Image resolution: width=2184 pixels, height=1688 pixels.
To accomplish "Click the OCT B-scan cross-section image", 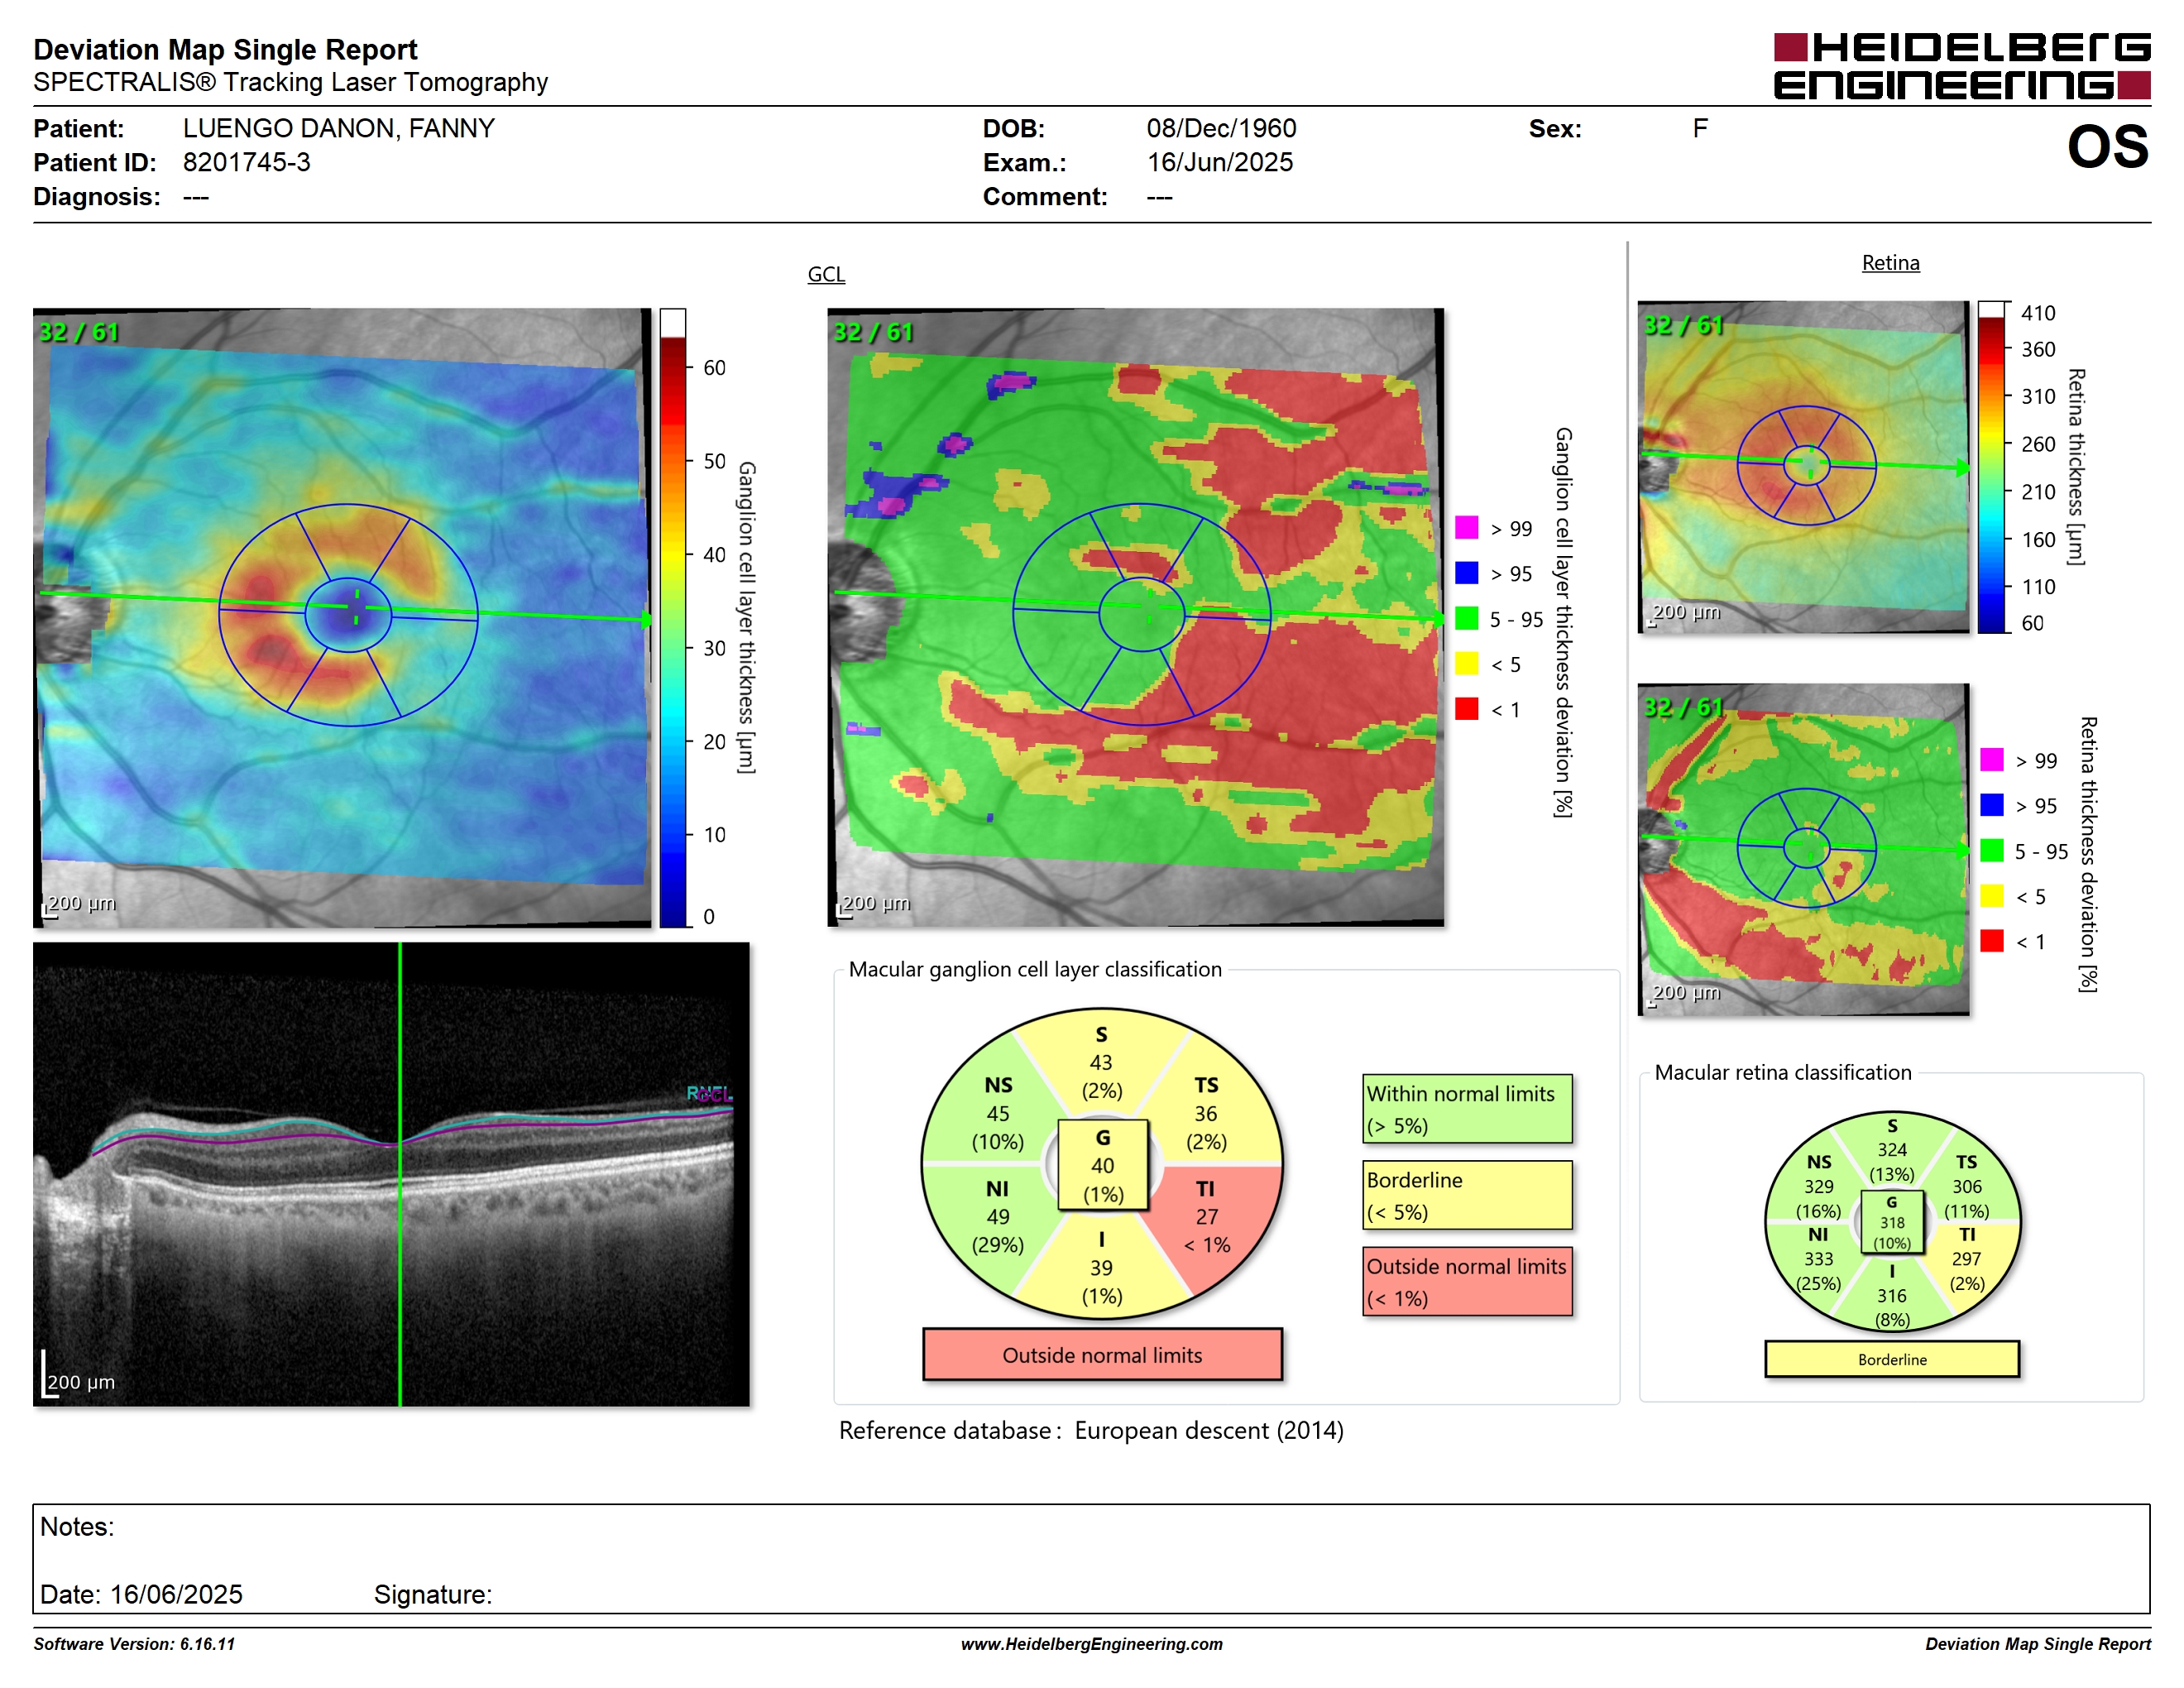I will [x=391, y=1174].
